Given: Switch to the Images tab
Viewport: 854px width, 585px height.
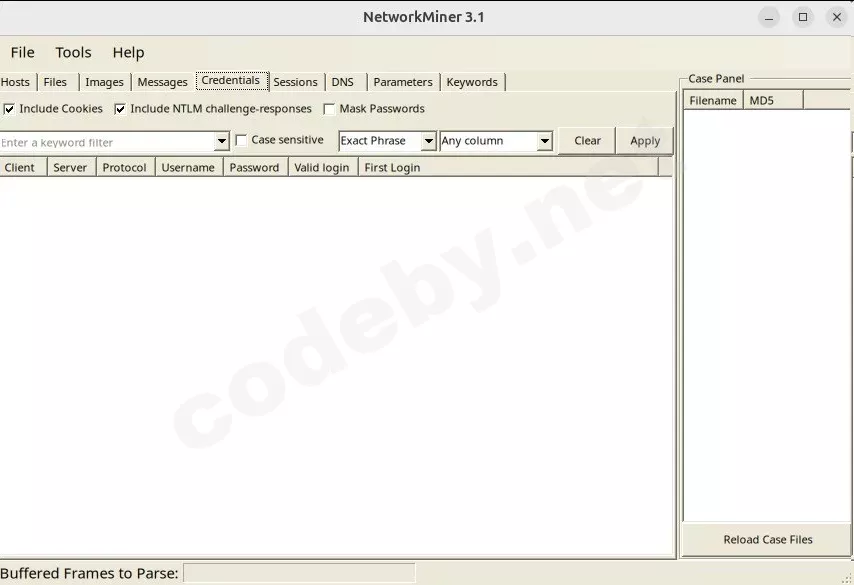Looking at the screenshot, I should coord(104,82).
